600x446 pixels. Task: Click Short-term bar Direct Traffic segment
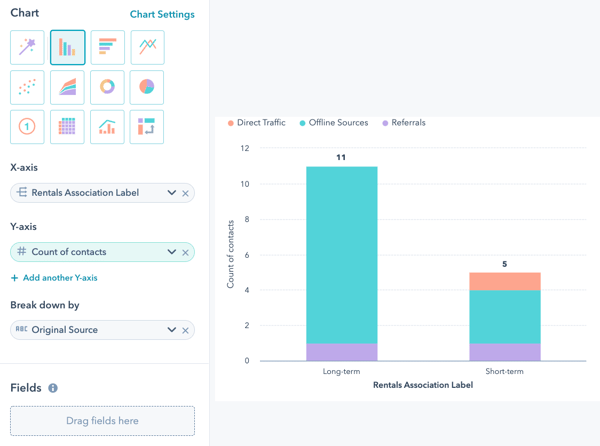(x=505, y=281)
